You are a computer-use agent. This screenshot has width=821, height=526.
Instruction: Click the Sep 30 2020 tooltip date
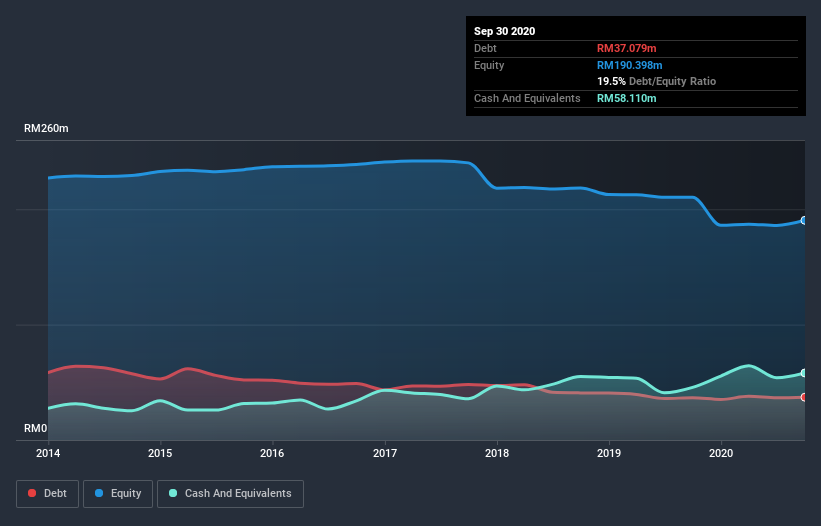[504, 31]
